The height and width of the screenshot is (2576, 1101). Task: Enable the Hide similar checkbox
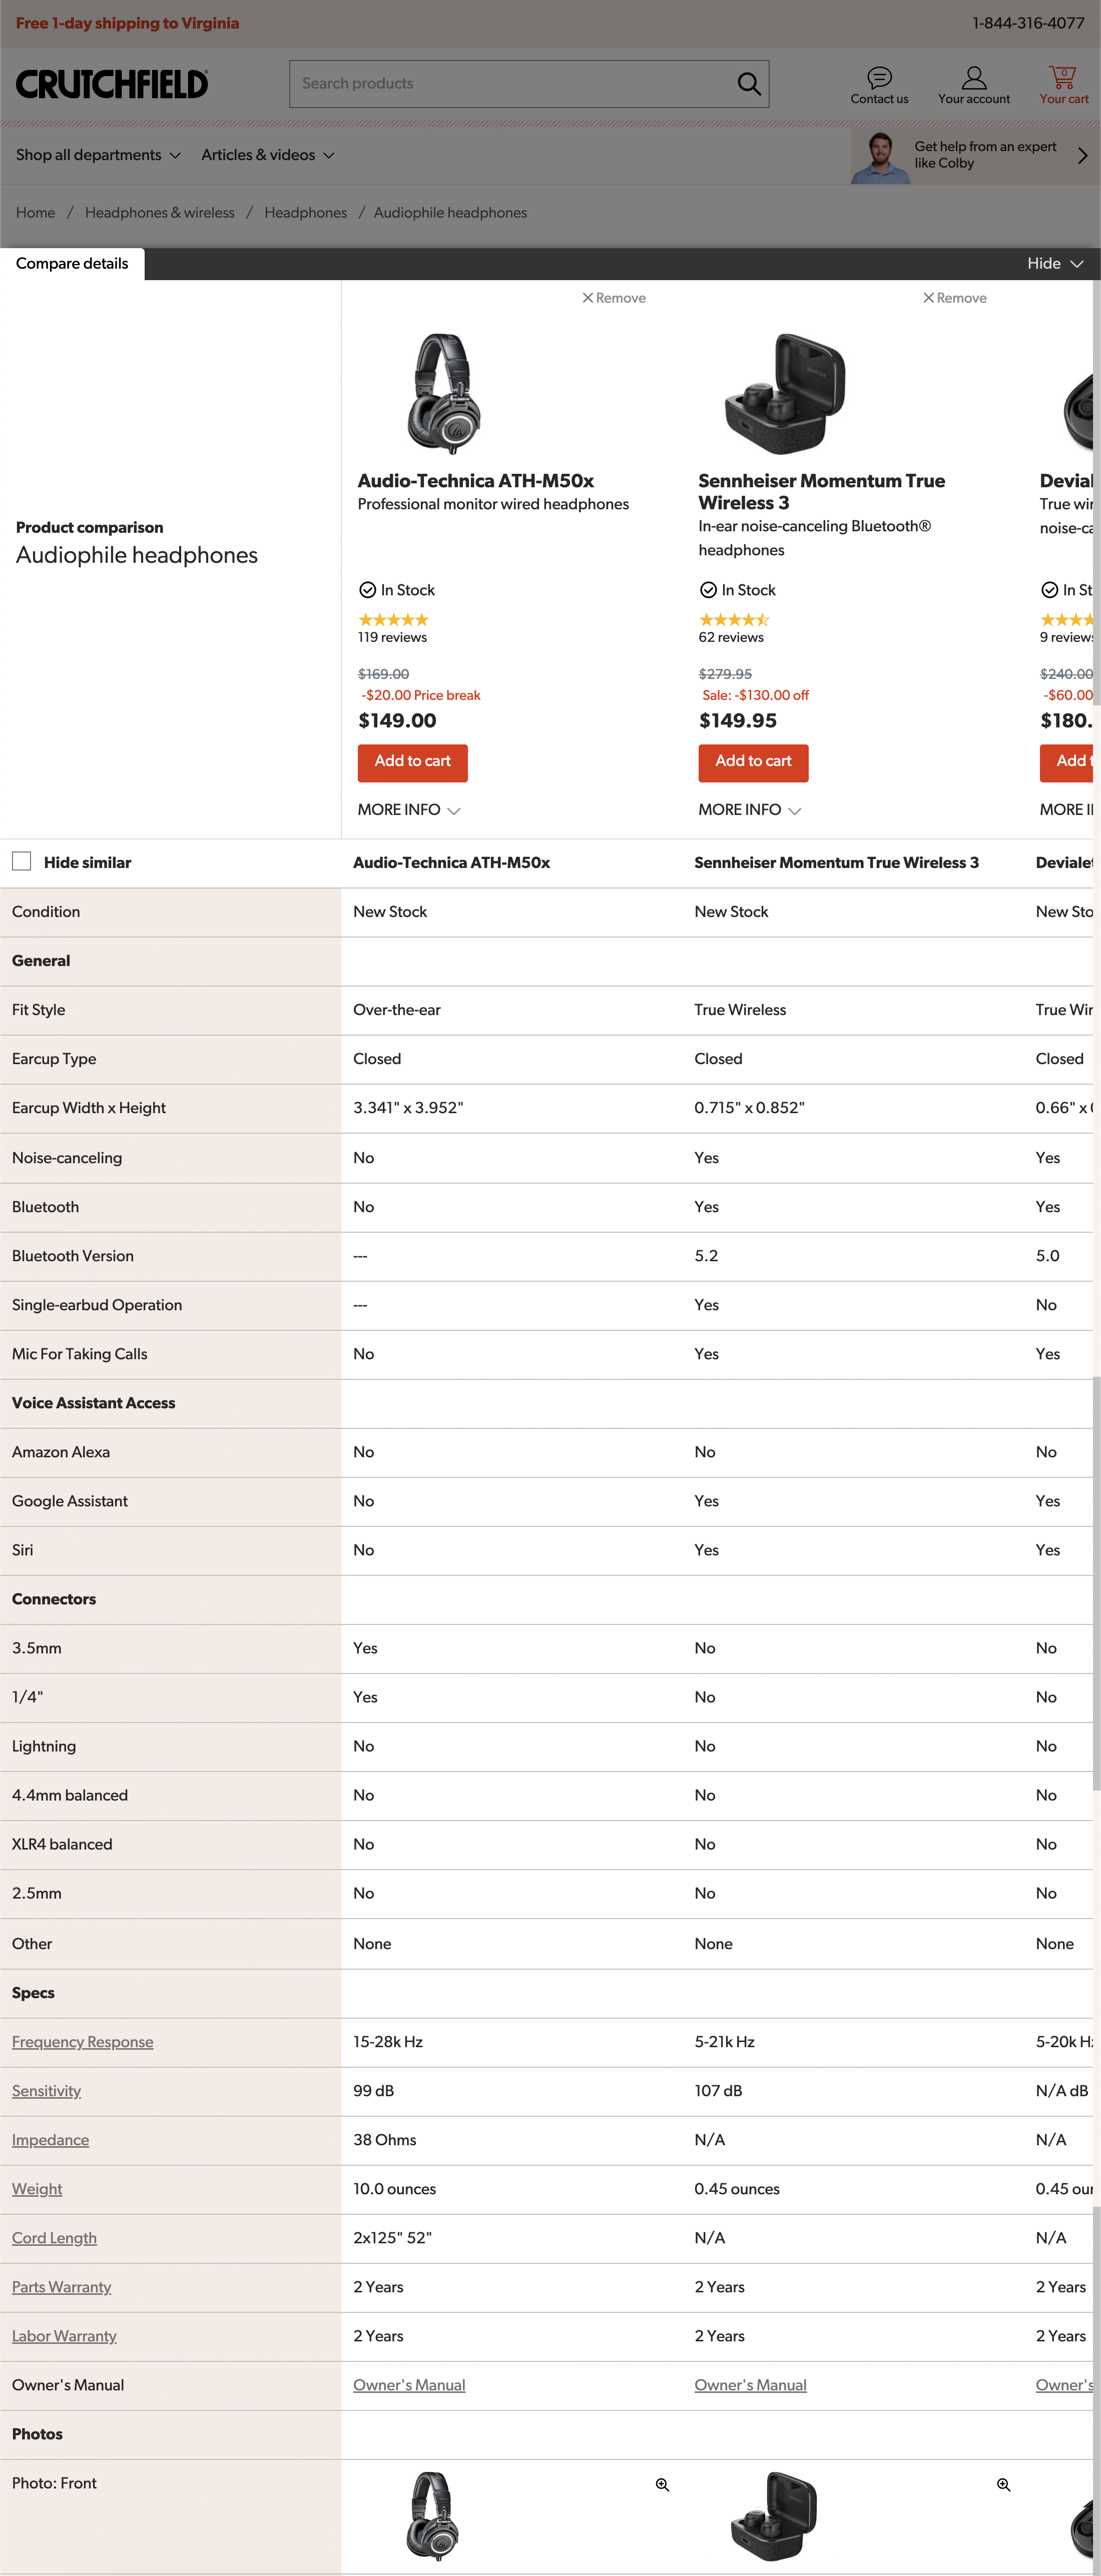tap(21, 861)
